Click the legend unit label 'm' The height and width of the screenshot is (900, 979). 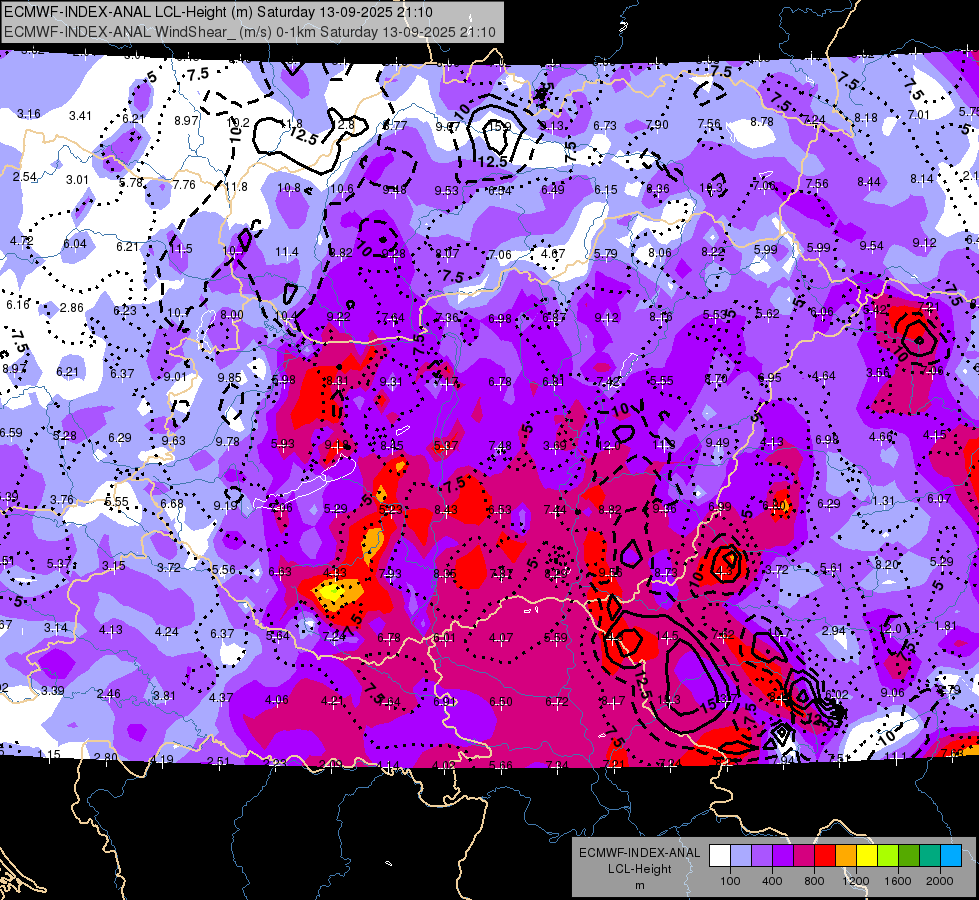pyautogui.click(x=639, y=885)
